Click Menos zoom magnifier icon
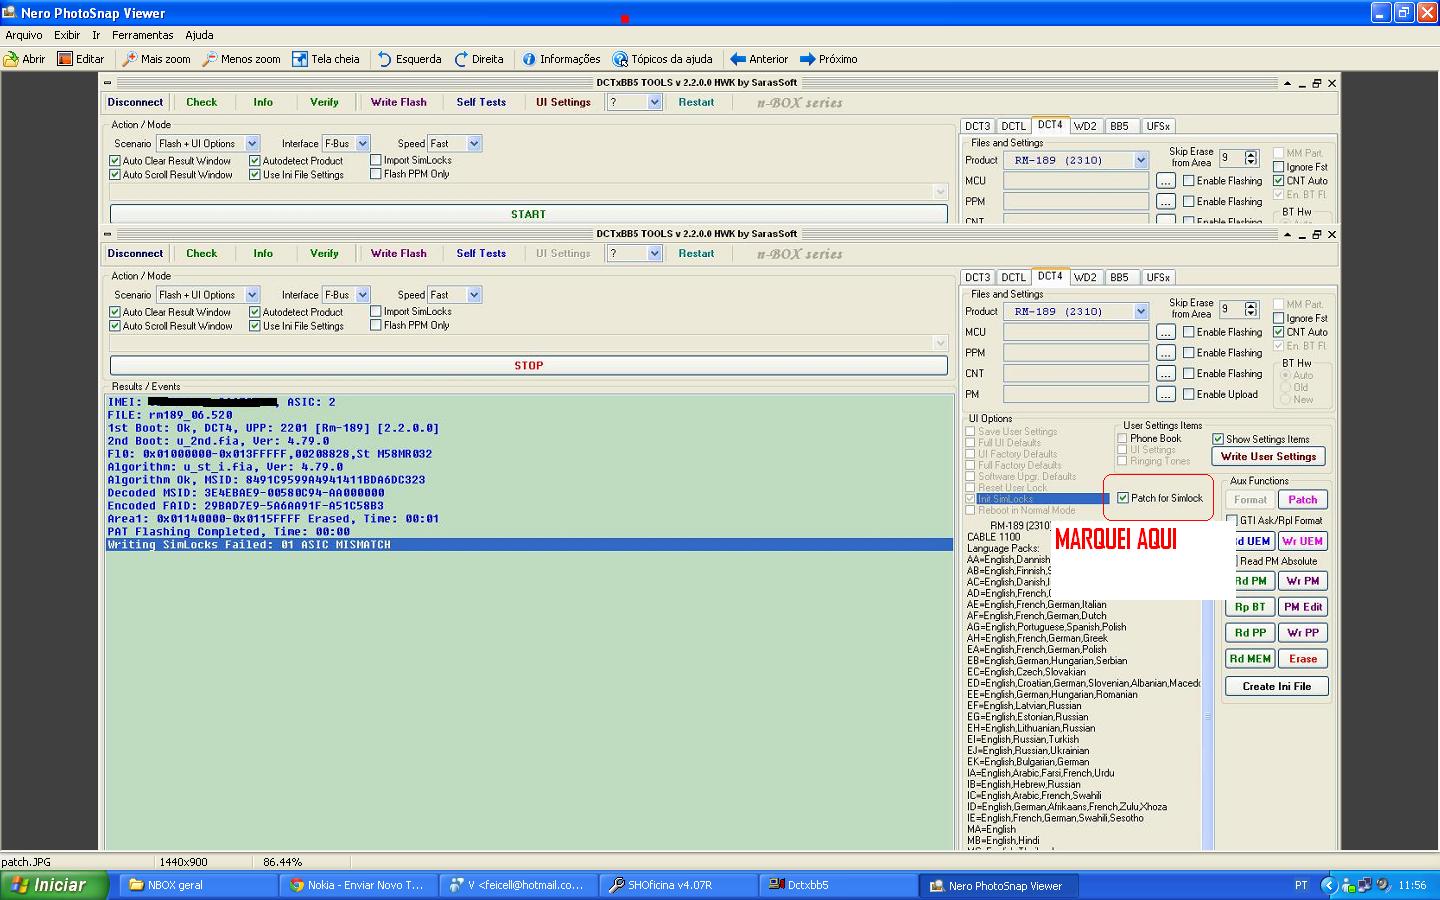 210,59
